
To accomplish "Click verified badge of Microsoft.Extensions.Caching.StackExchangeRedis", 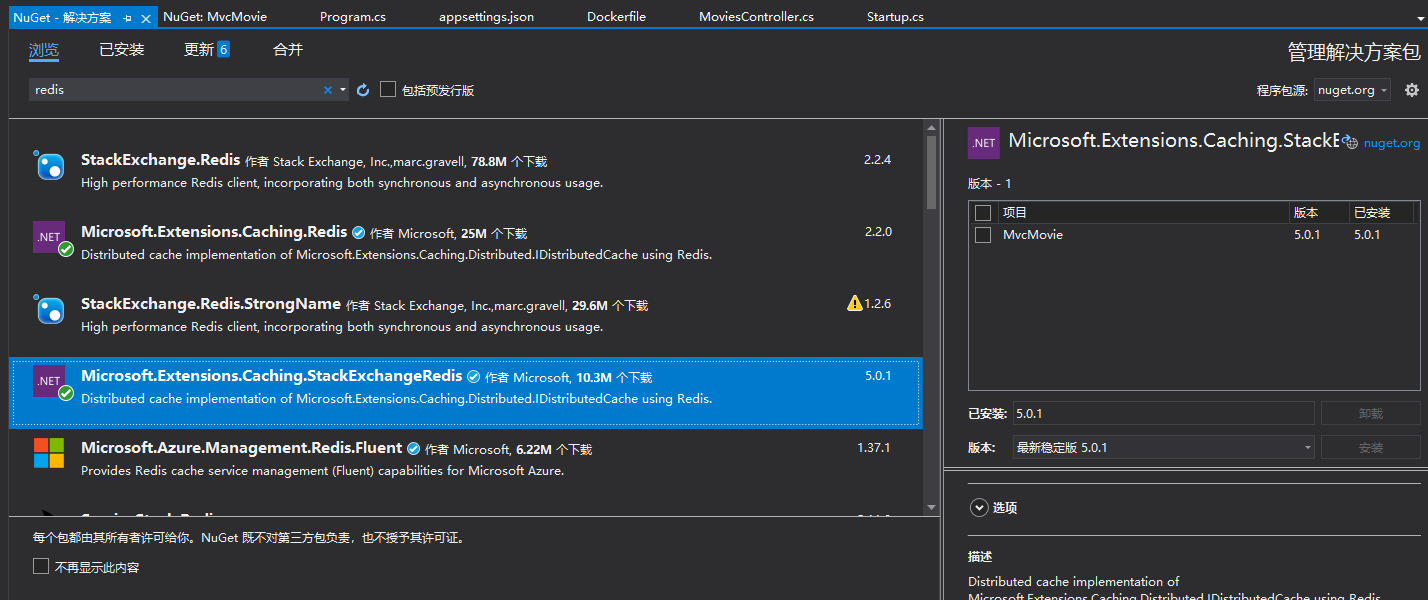I will pos(473,376).
